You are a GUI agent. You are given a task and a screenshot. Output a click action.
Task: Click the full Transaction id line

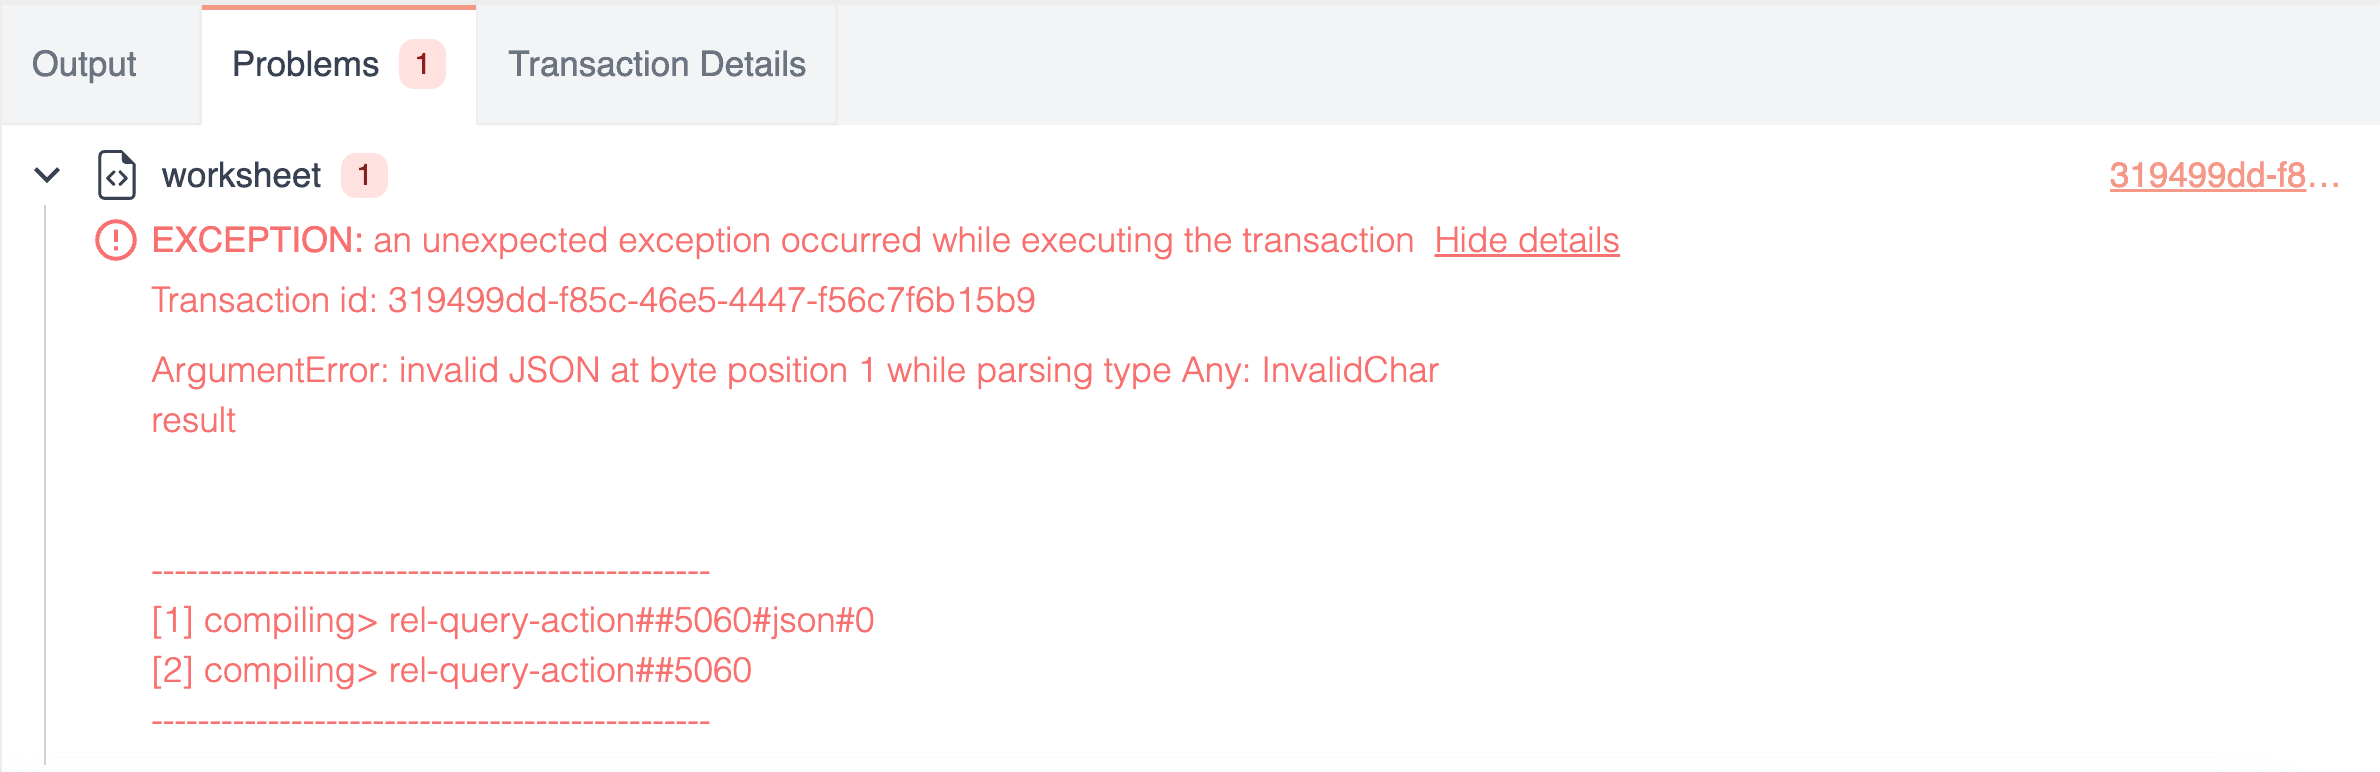(593, 300)
